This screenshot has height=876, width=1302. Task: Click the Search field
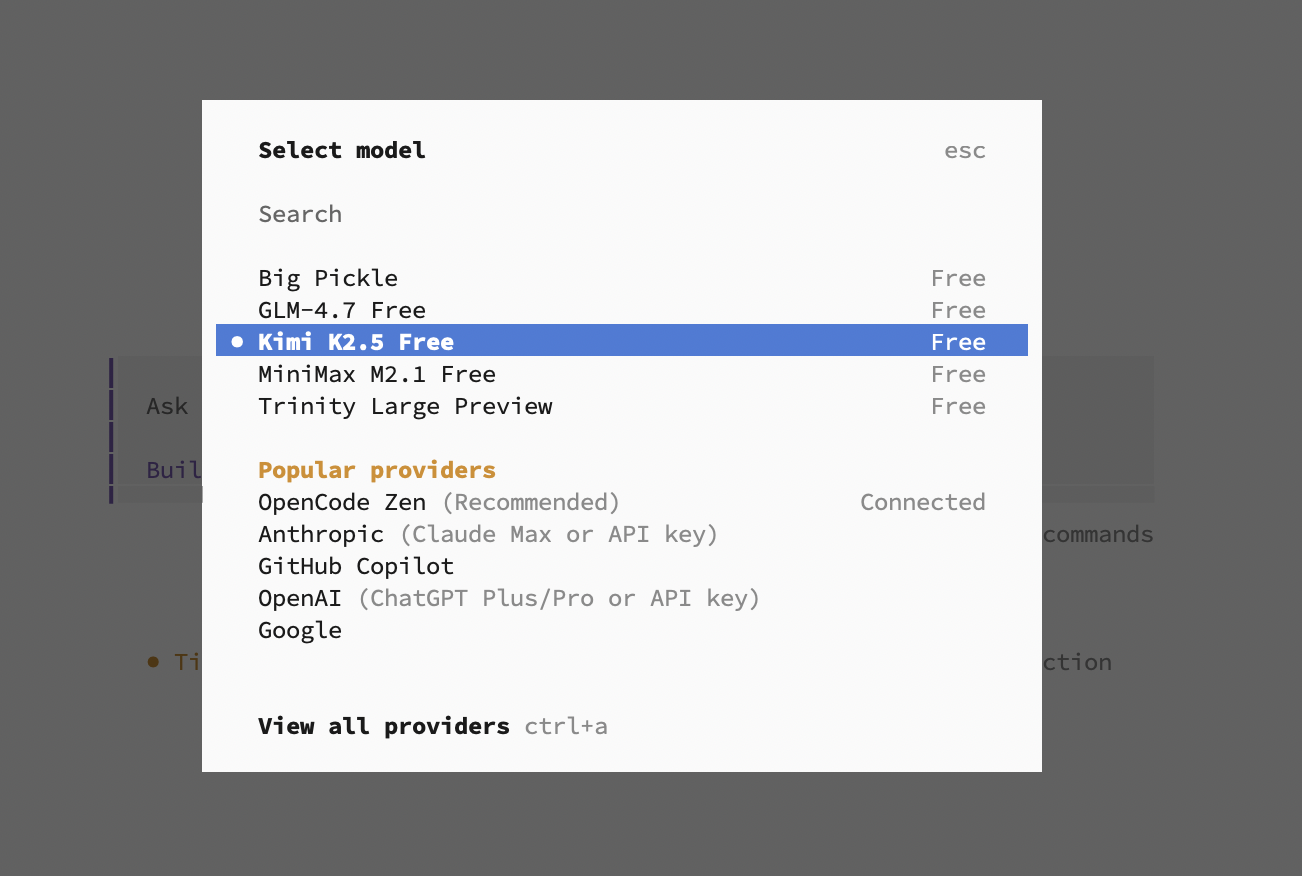point(300,214)
